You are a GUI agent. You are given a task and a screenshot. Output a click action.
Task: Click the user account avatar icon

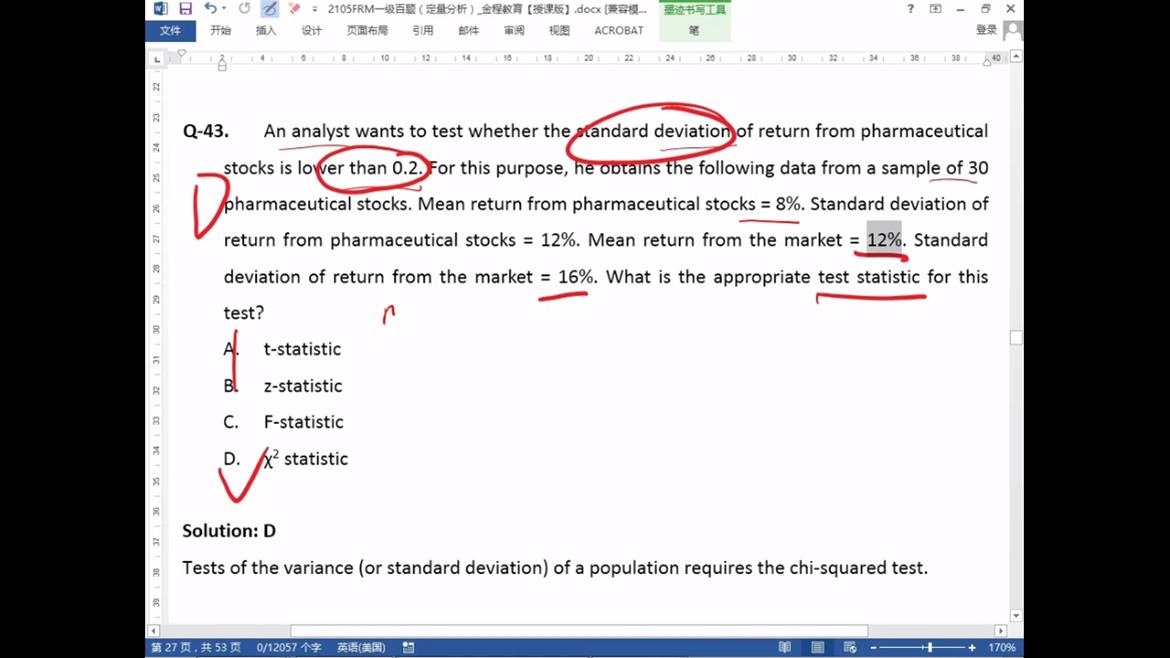(1013, 31)
